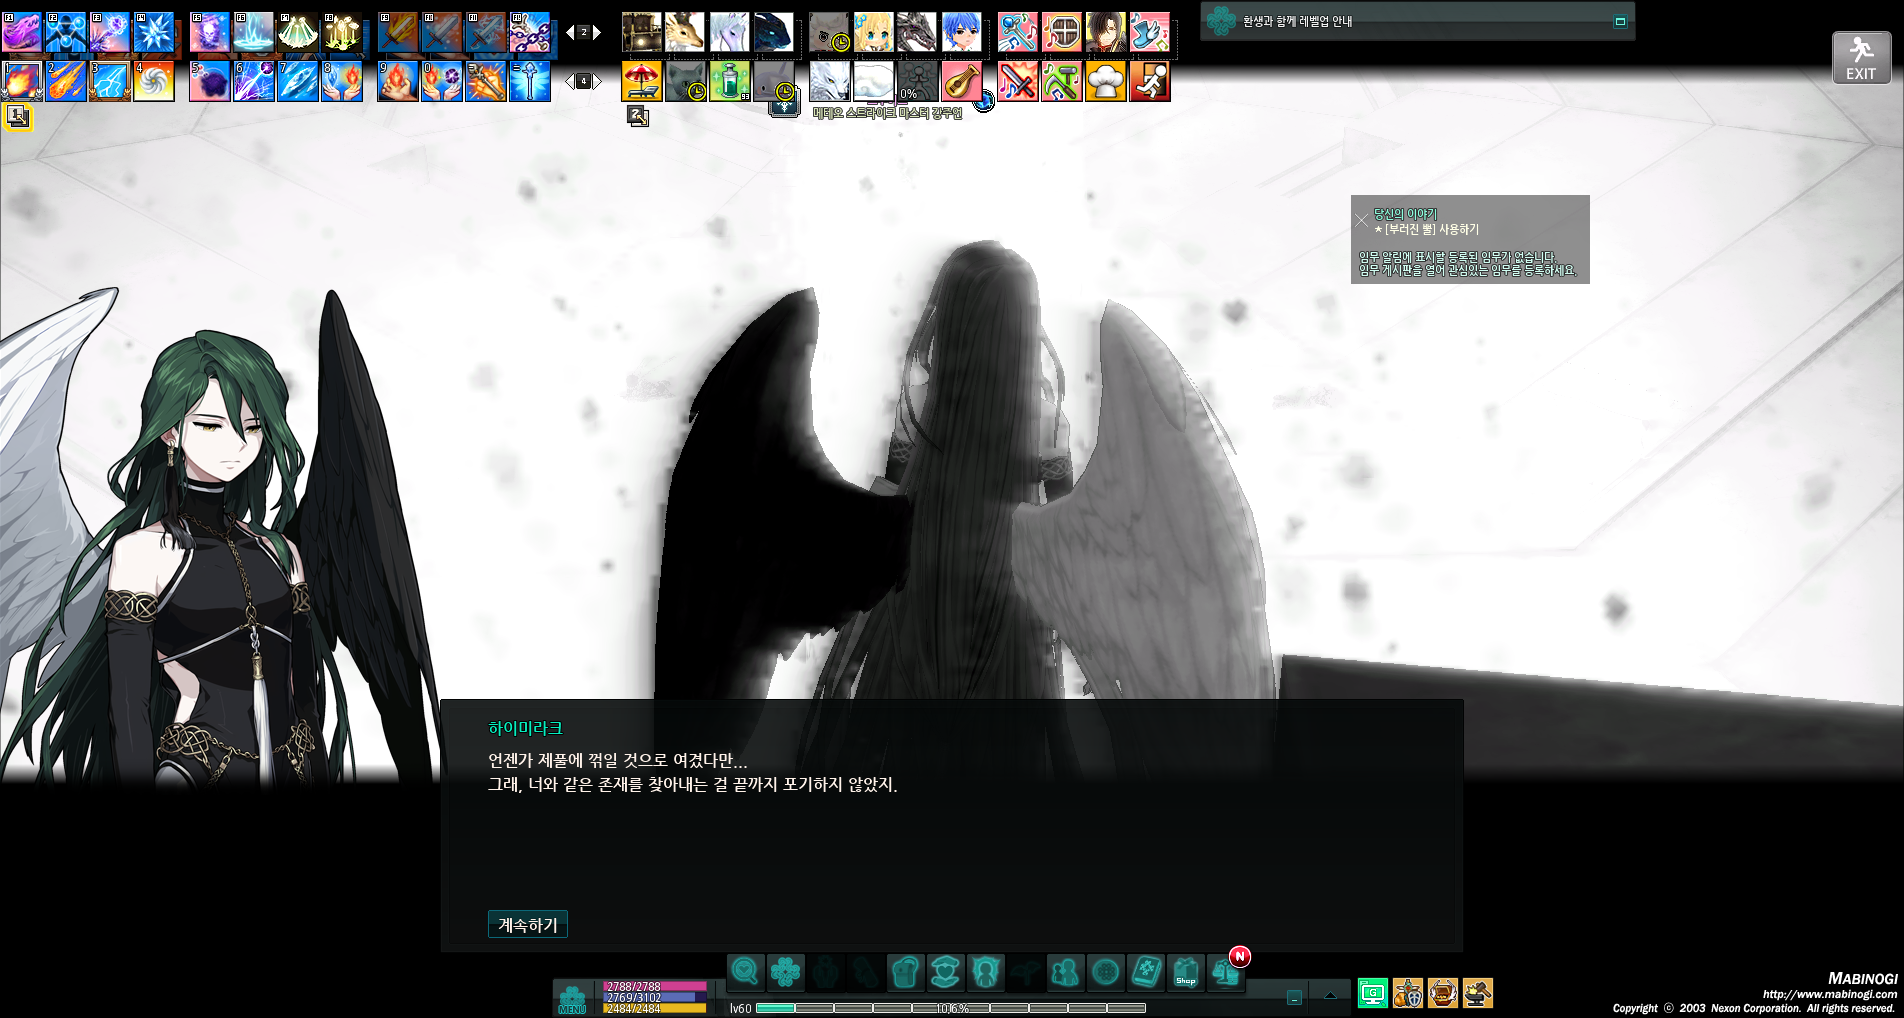Viewport: 1904px width, 1018px height.
Task: Use the white swirl skill slot 4
Action: pos(154,81)
